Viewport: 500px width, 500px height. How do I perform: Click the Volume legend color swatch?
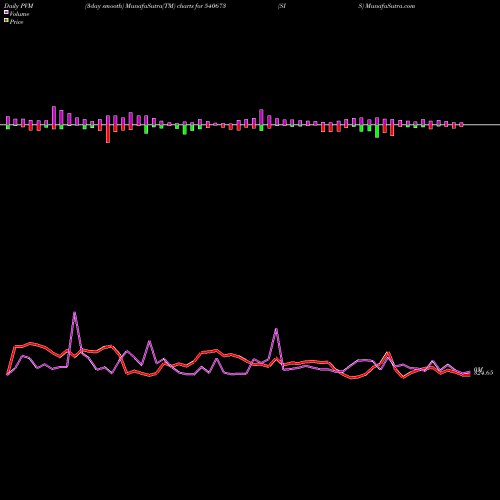(x=6, y=12)
